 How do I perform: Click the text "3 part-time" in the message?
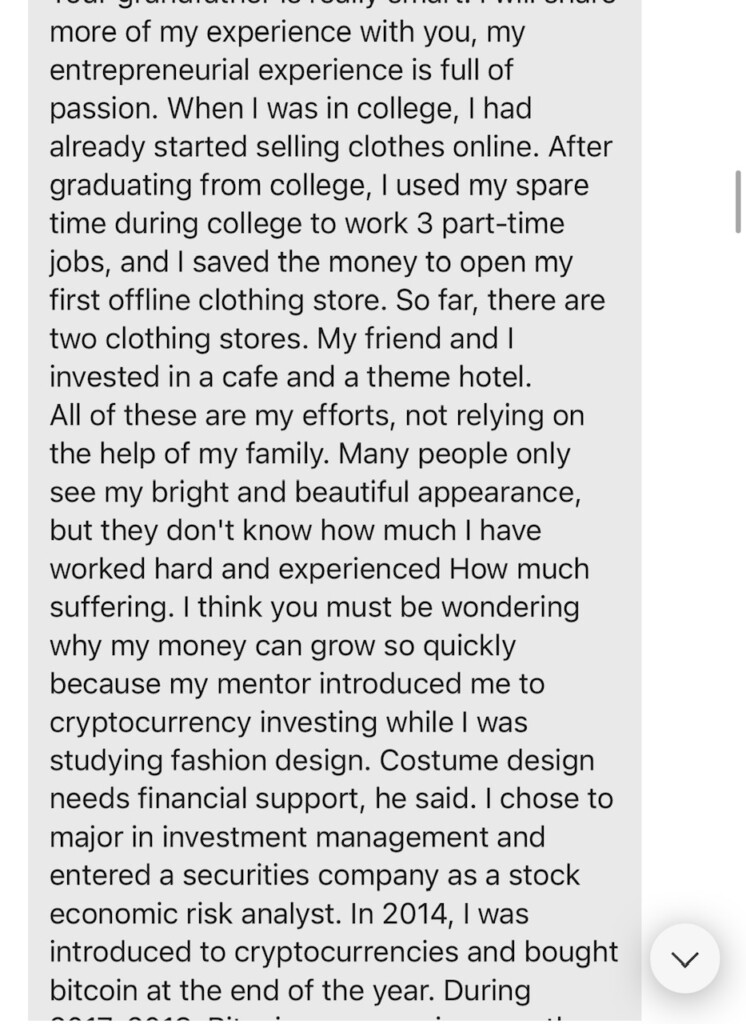pos(489,223)
